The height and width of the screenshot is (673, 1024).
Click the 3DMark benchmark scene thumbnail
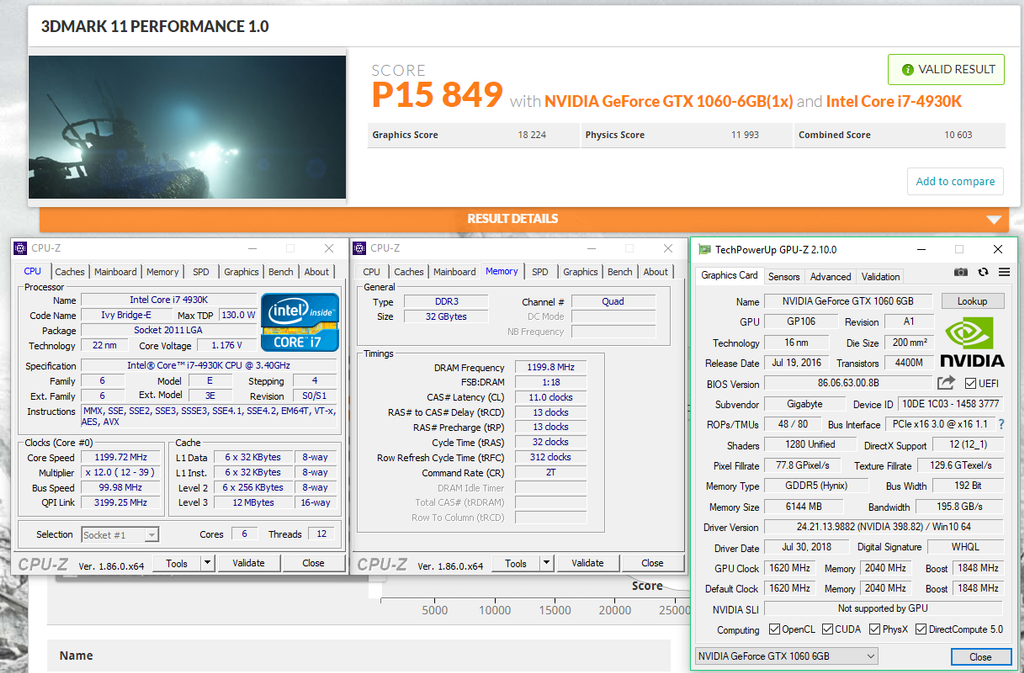point(189,127)
